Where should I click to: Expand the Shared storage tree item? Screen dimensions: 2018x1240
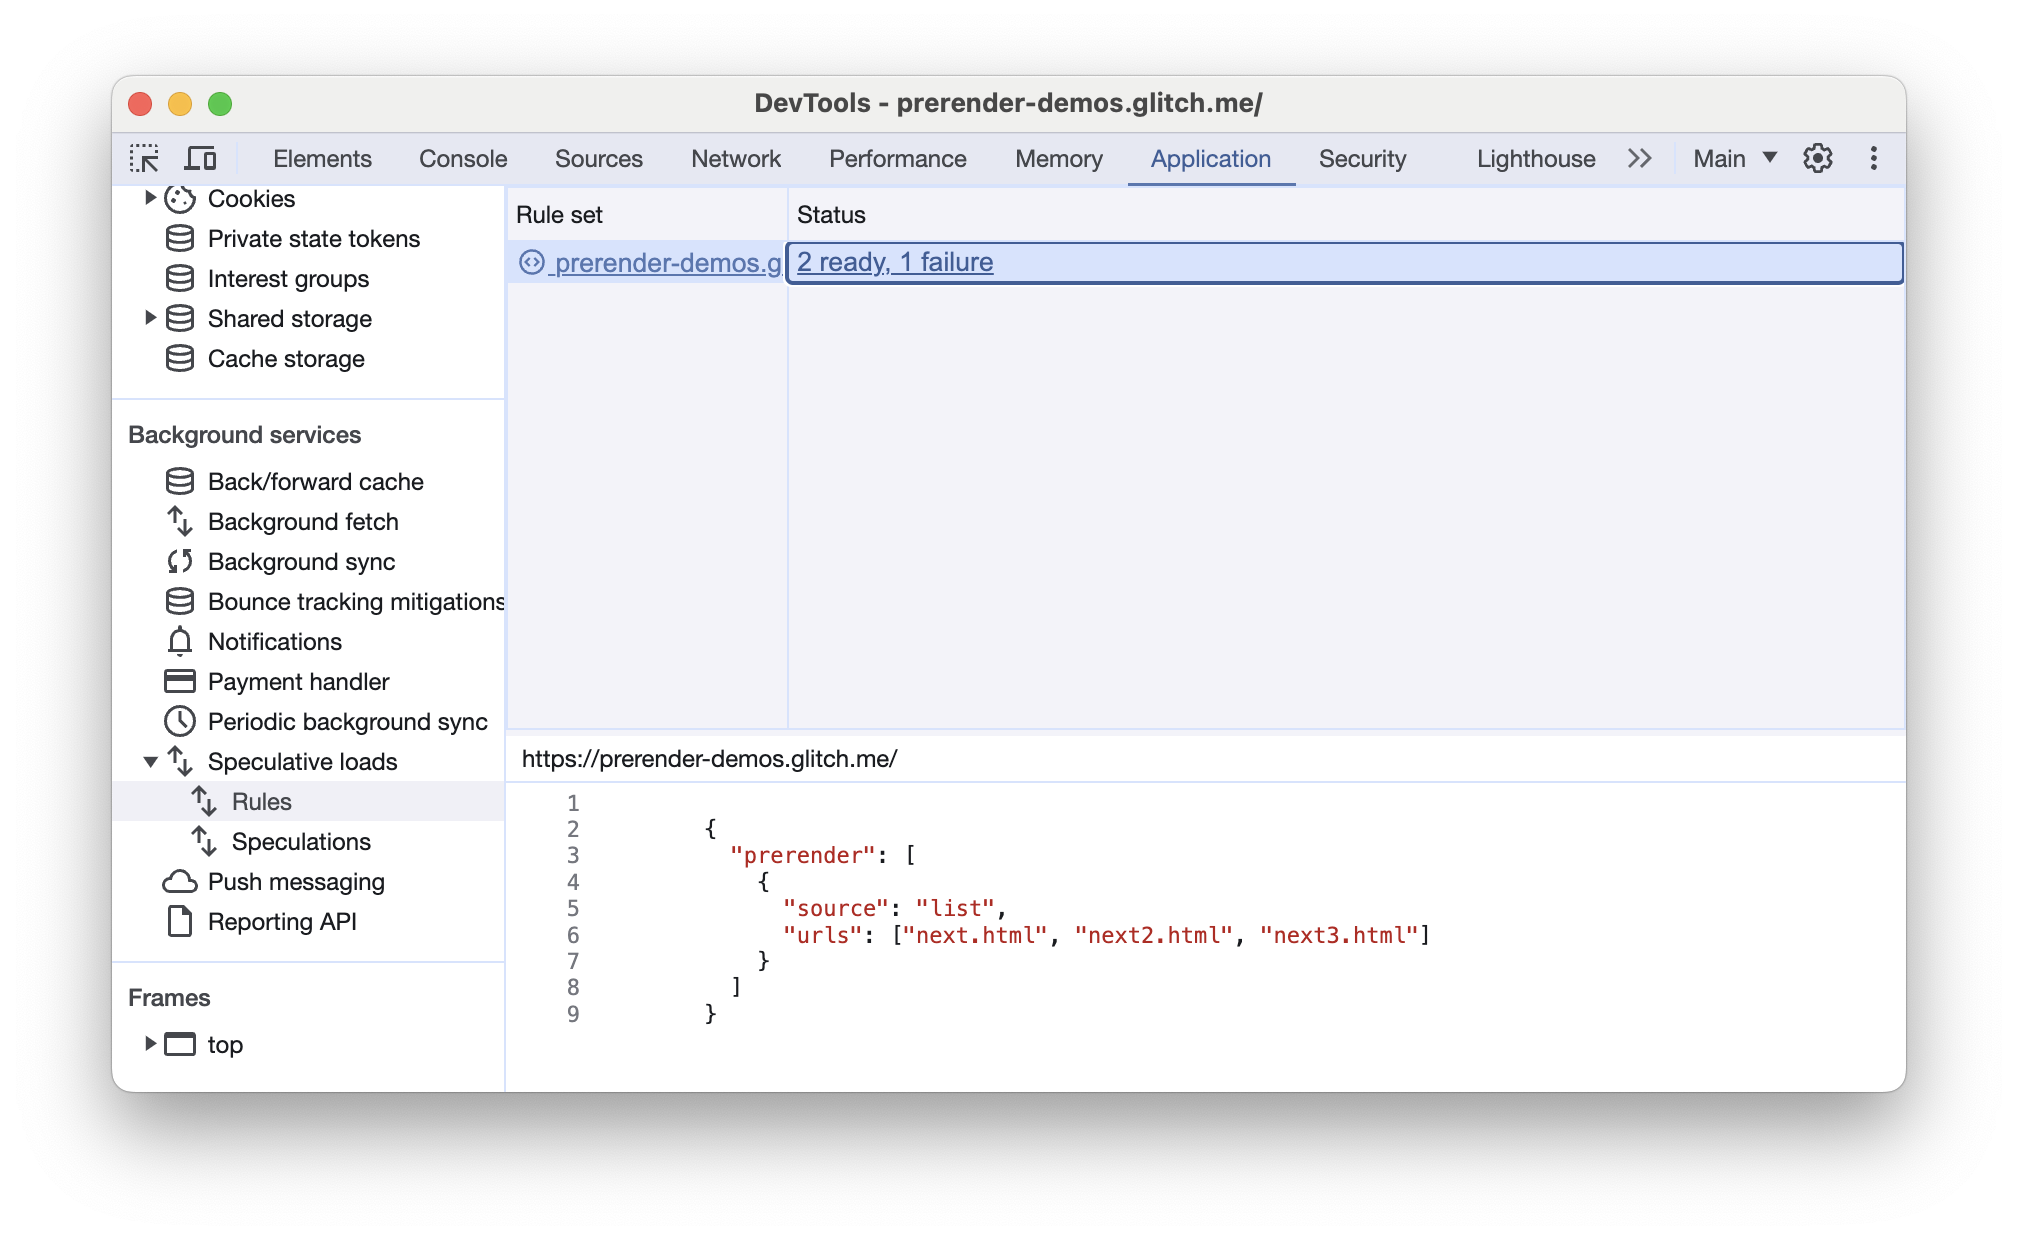[148, 319]
